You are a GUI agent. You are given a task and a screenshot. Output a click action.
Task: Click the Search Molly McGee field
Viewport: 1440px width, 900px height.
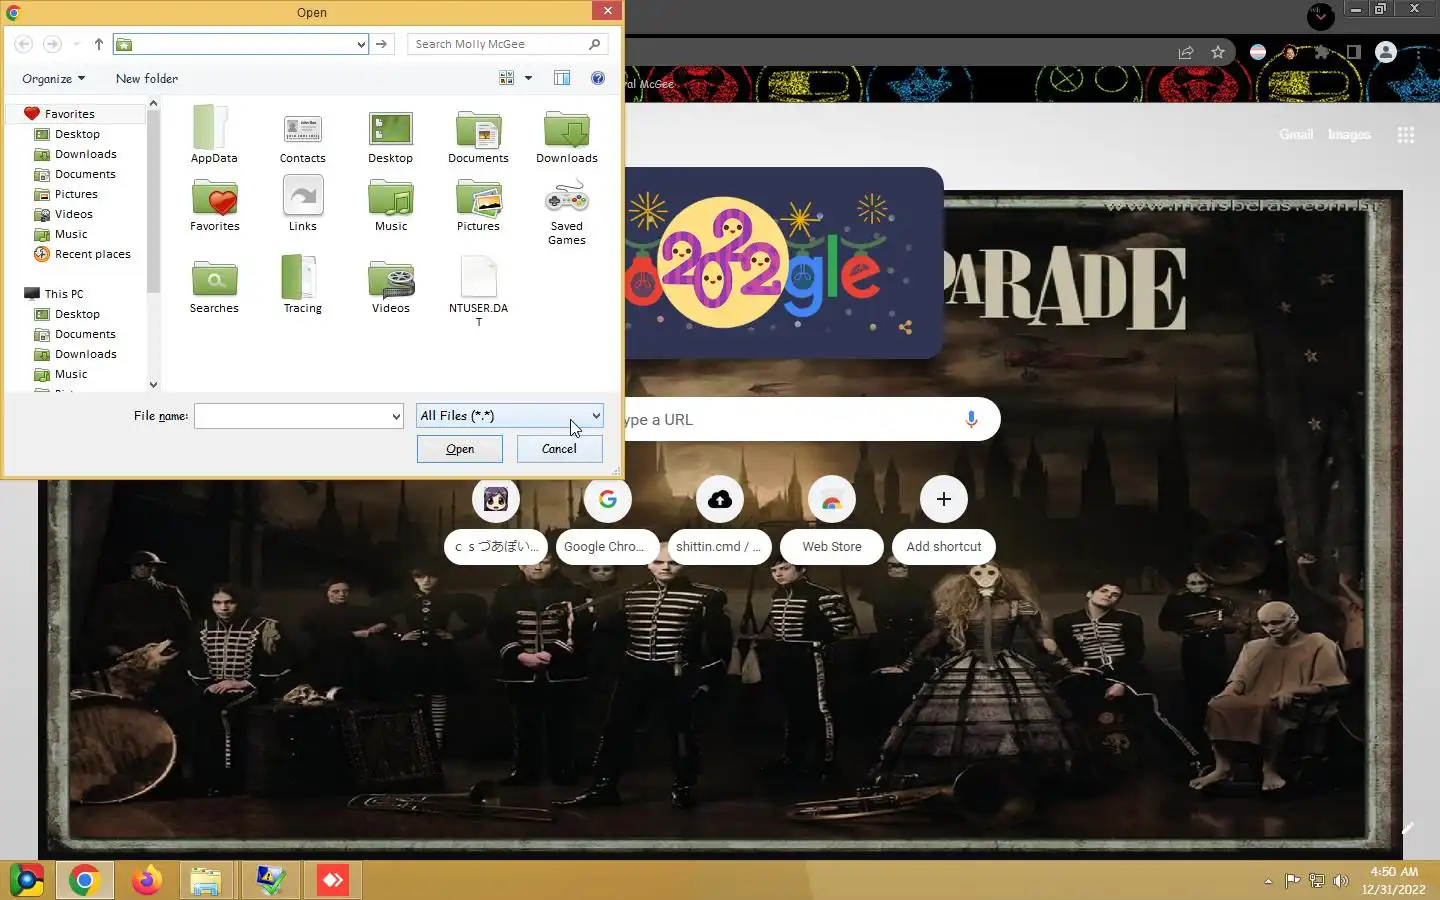coord(507,44)
